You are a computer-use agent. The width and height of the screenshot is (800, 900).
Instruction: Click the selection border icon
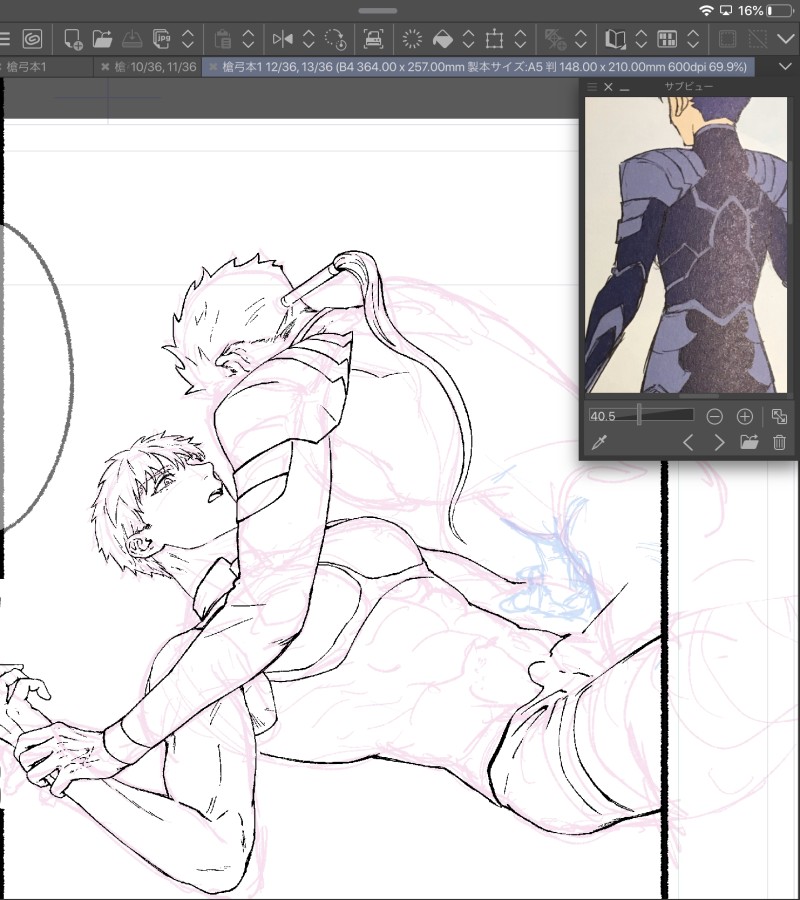727,39
